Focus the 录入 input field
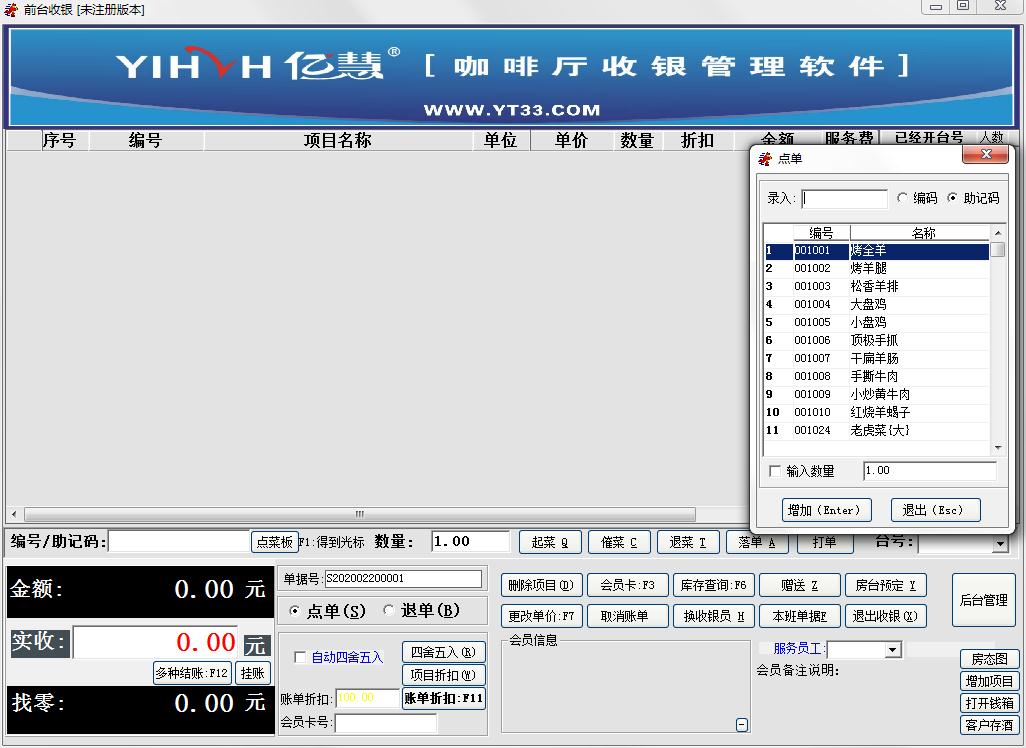The width and height of the screenshot is (1026, 748). 844,198
